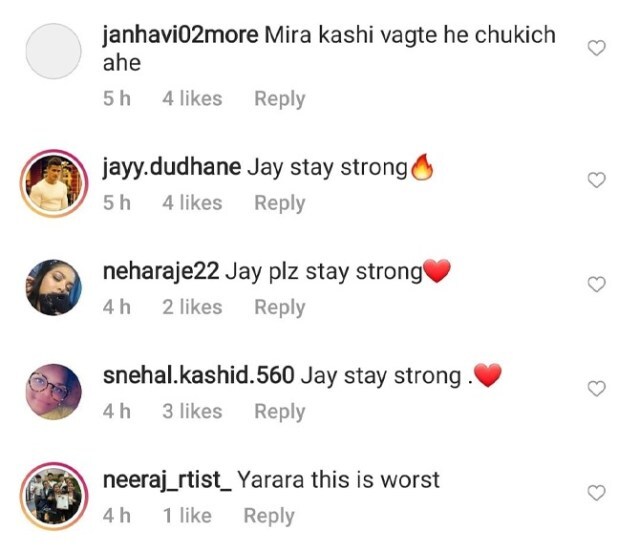The image size is (640, 552).
Task: Reply to the 'Jay stay strong' fire comment
Action: click(x=280, y=203)
